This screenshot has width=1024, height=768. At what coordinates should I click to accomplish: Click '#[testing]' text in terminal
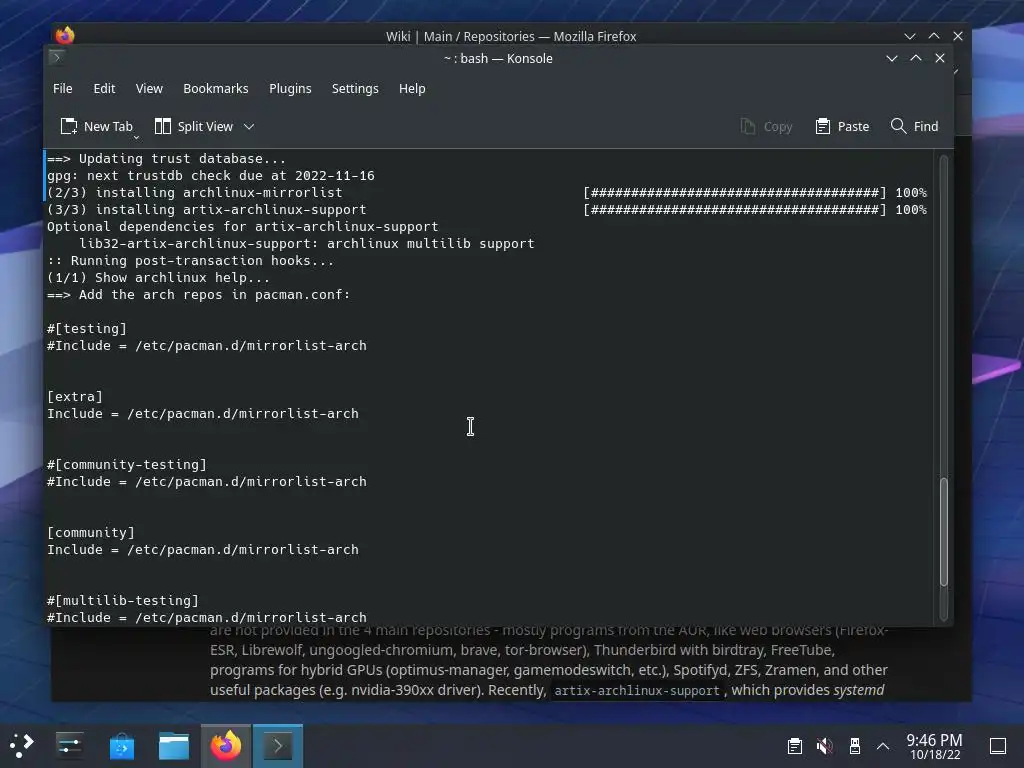pos(87,328)
